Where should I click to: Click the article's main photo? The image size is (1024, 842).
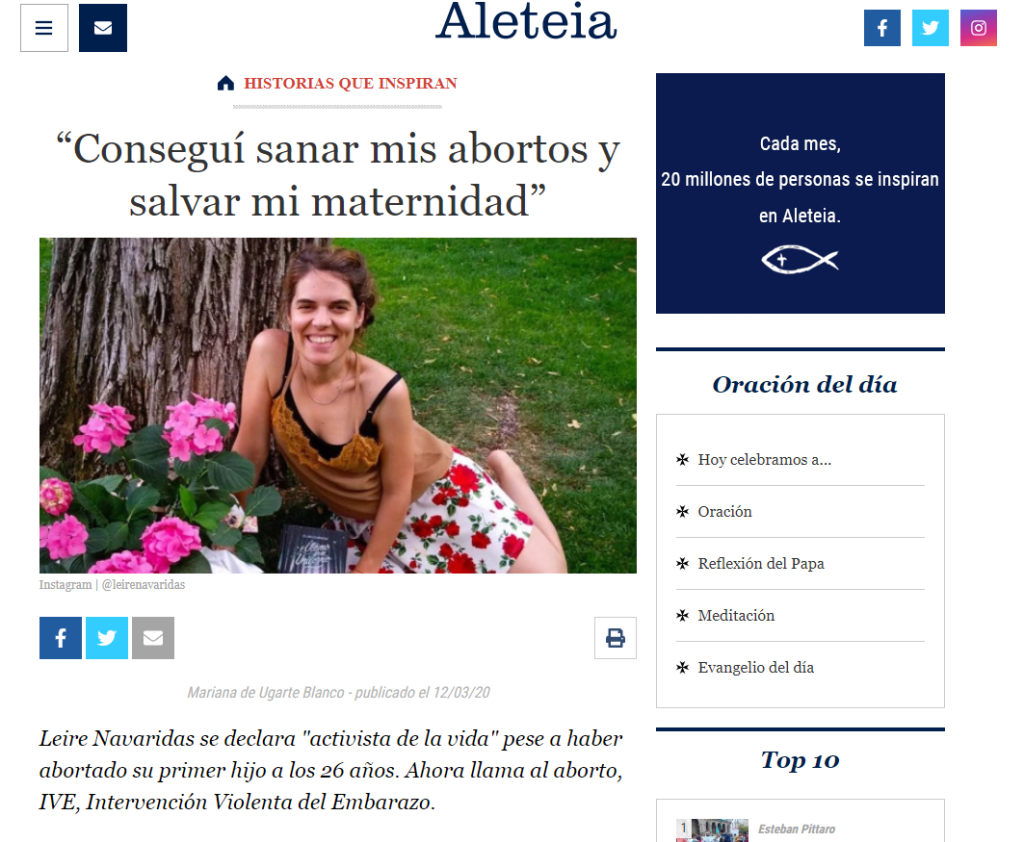338,406
